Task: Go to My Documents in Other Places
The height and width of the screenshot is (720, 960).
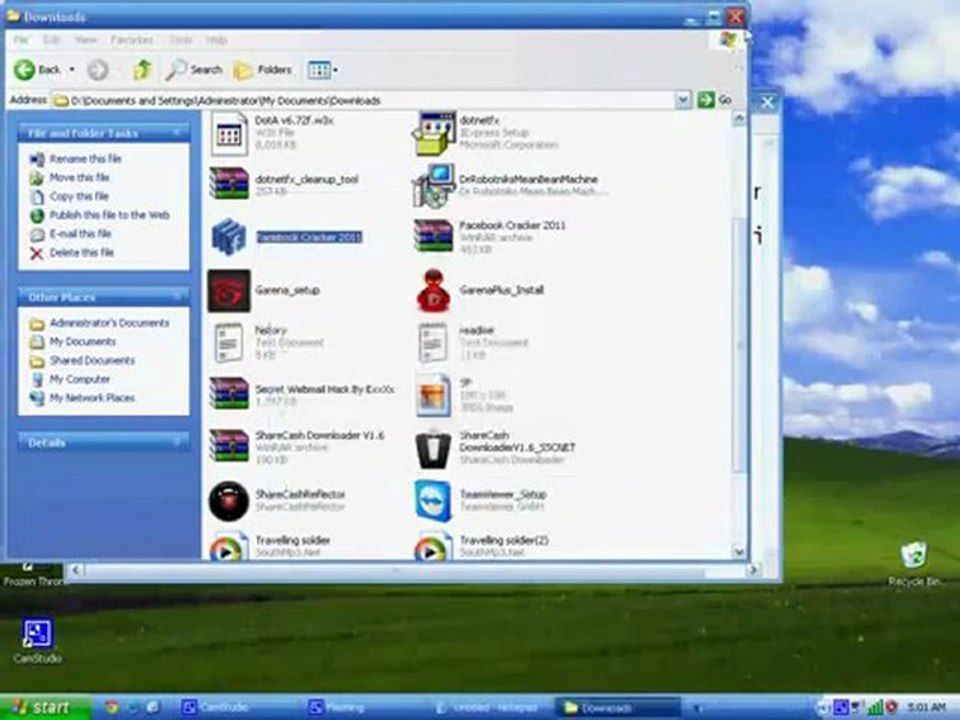Action: 82,342
